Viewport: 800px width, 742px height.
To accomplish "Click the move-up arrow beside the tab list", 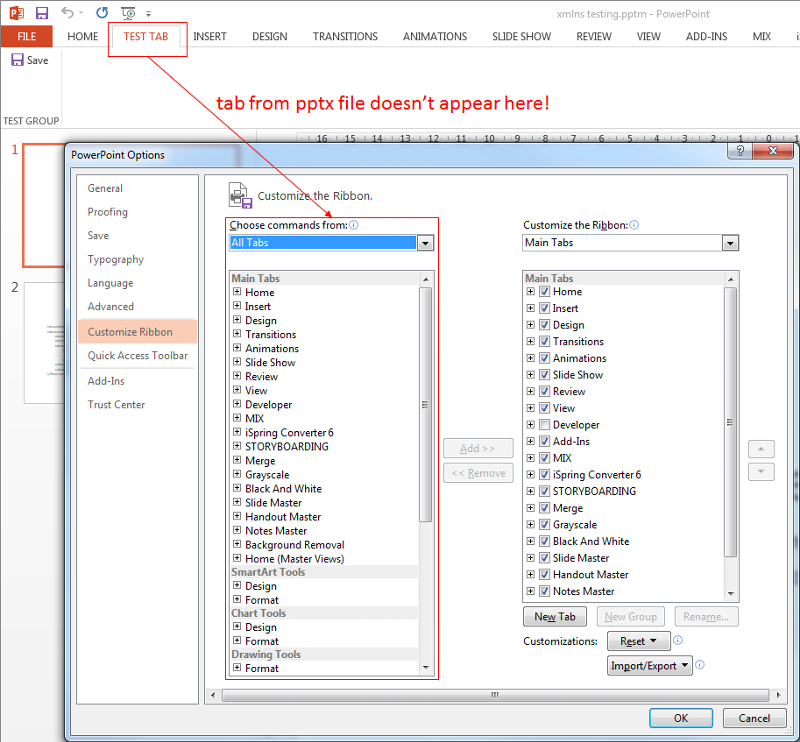I will point(761,448).
